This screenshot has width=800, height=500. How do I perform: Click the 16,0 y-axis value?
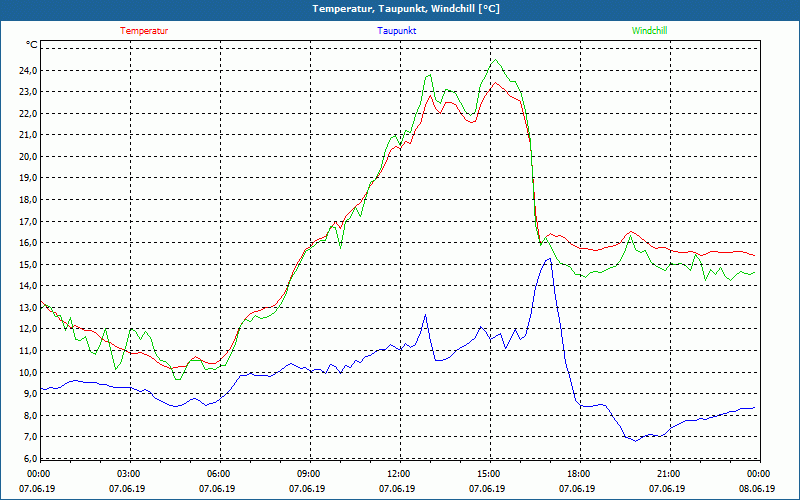click(29, 243)
